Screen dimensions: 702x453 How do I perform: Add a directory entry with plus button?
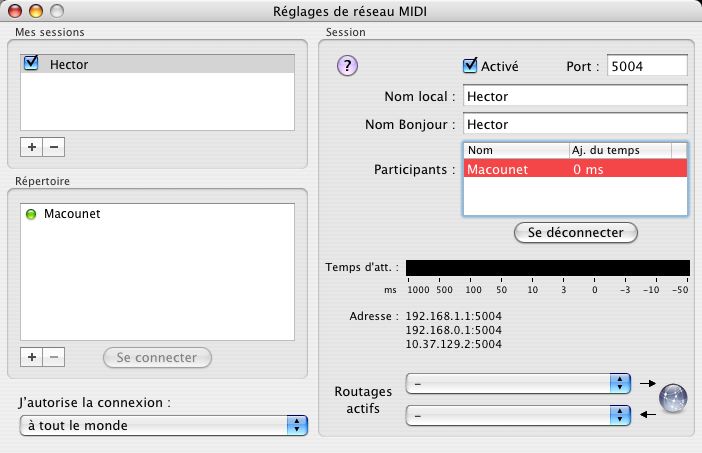[x=31, y=357]
